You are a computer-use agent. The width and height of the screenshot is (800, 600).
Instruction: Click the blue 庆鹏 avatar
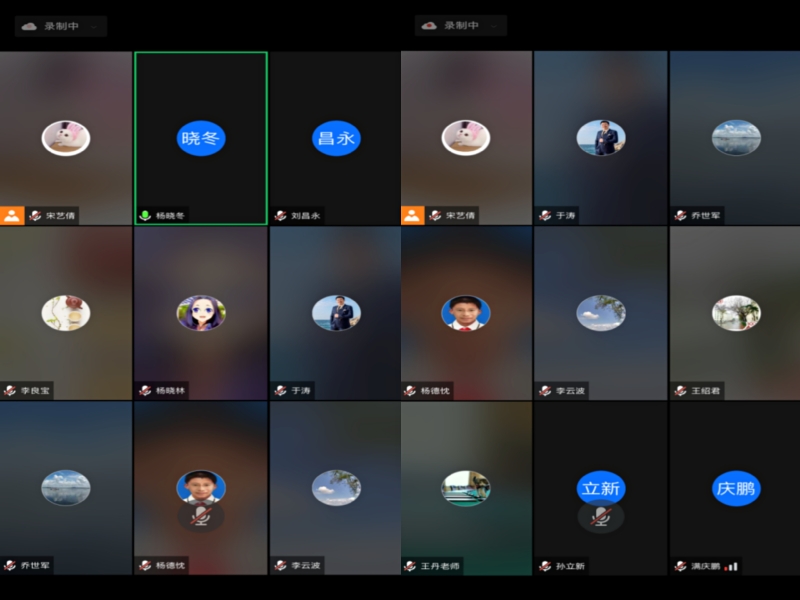click(736, 489)
